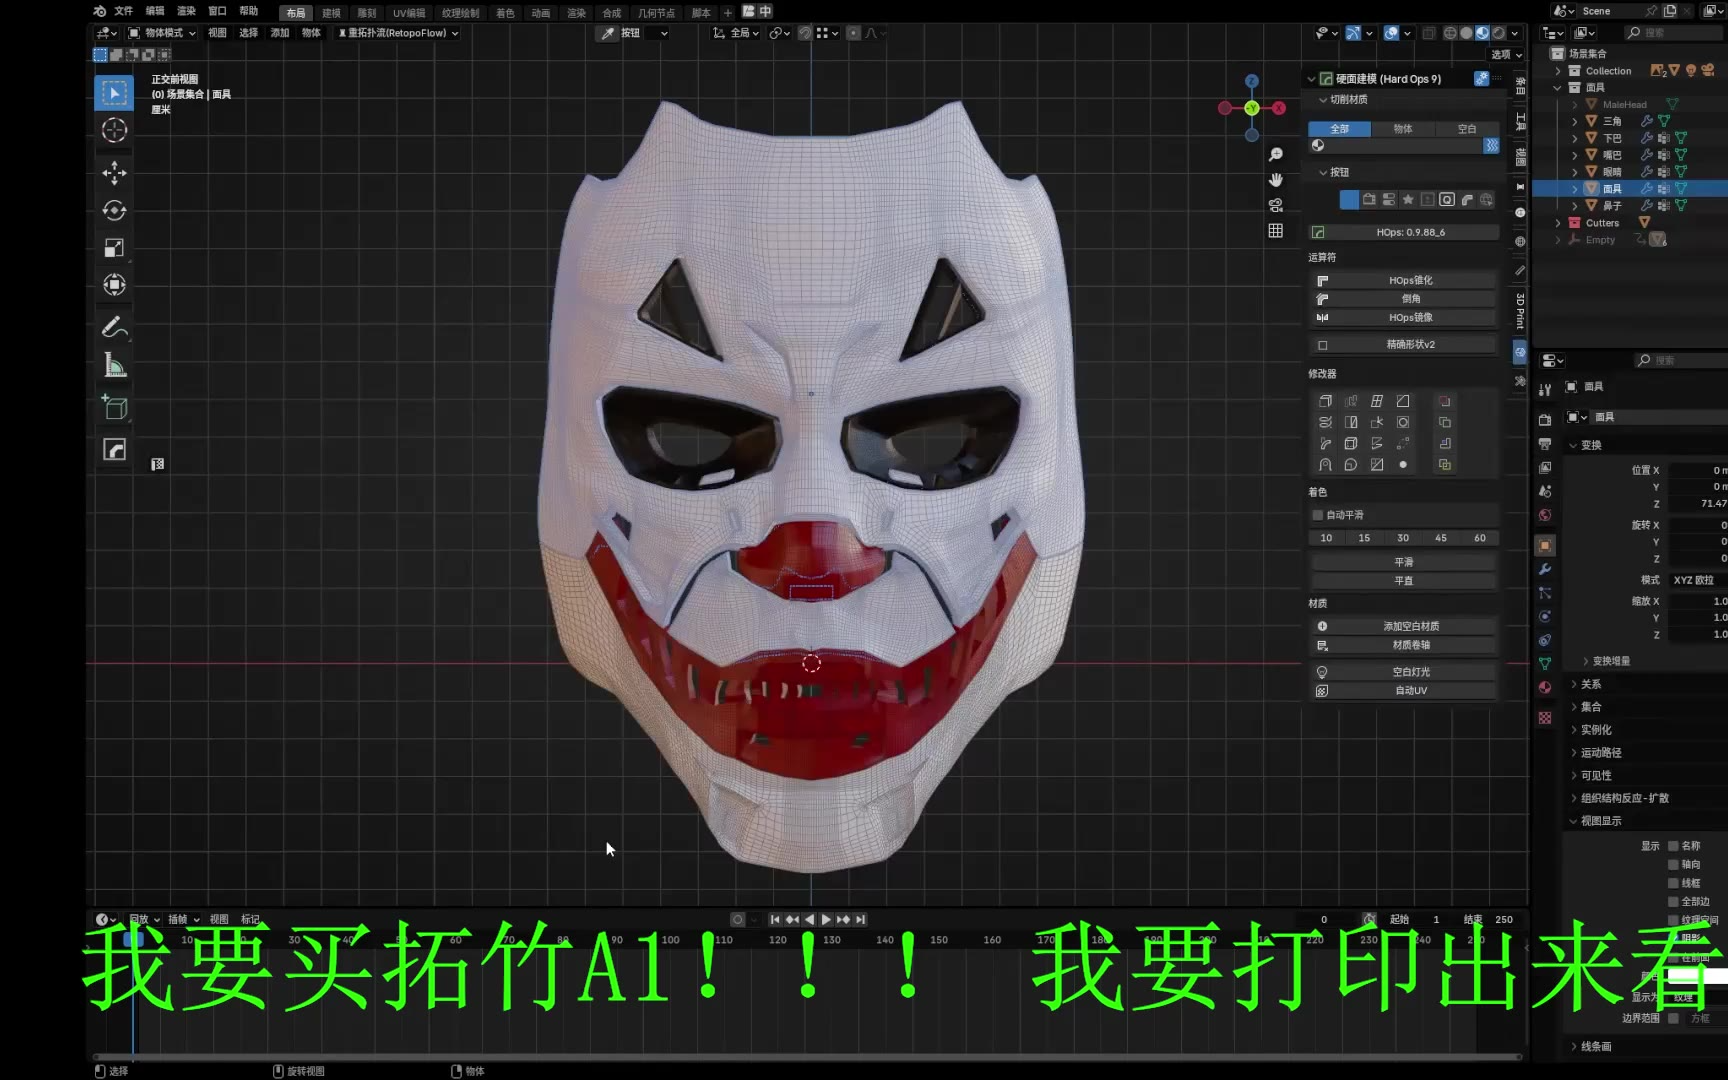Open Tool properties tab icon

[1545, 389]
